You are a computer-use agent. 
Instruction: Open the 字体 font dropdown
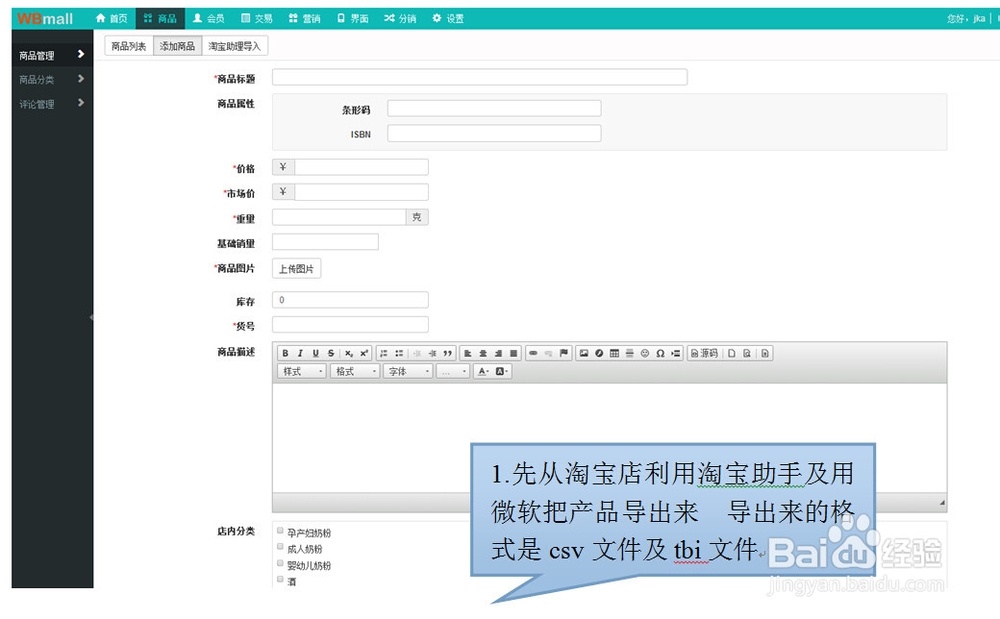click(x=406, y=372)
